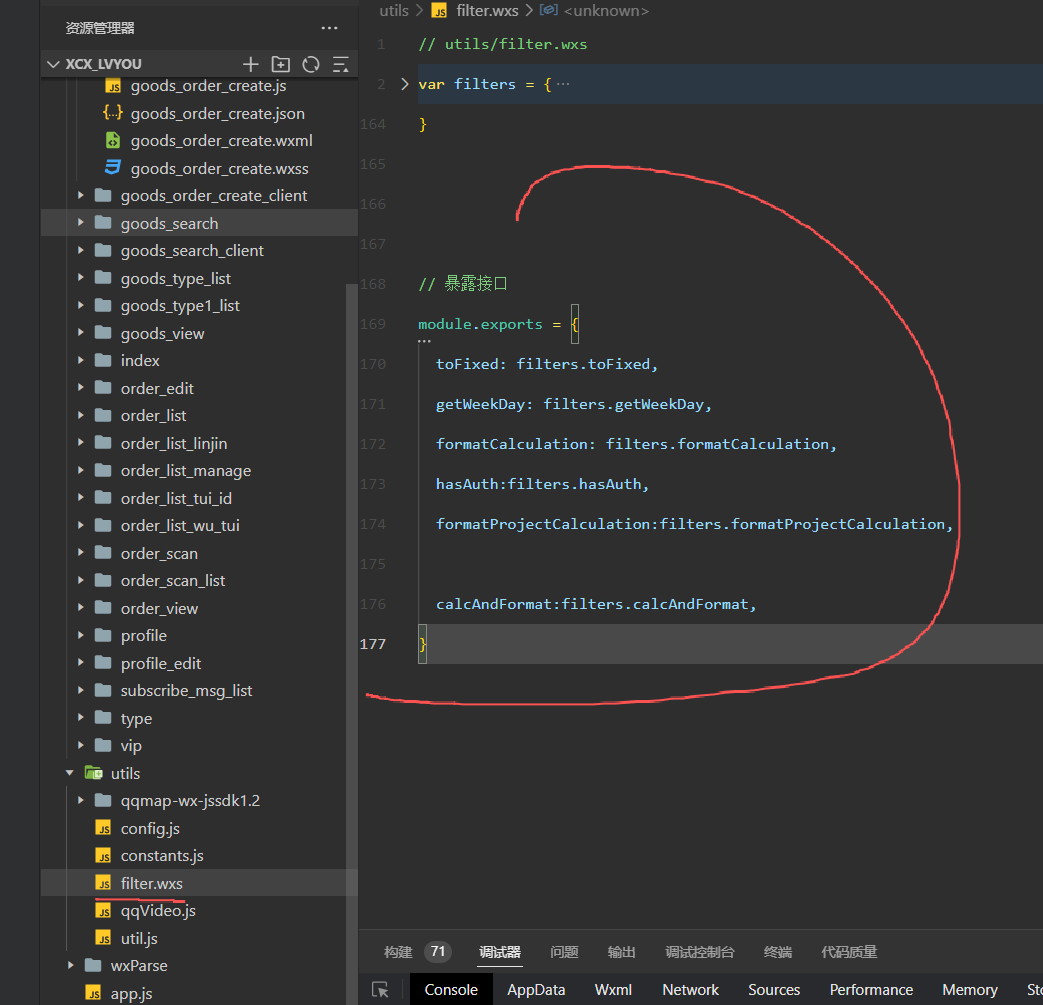Refresh the file explorer tree
This screenshot has height=1005, width=1043.
point(311,64)
